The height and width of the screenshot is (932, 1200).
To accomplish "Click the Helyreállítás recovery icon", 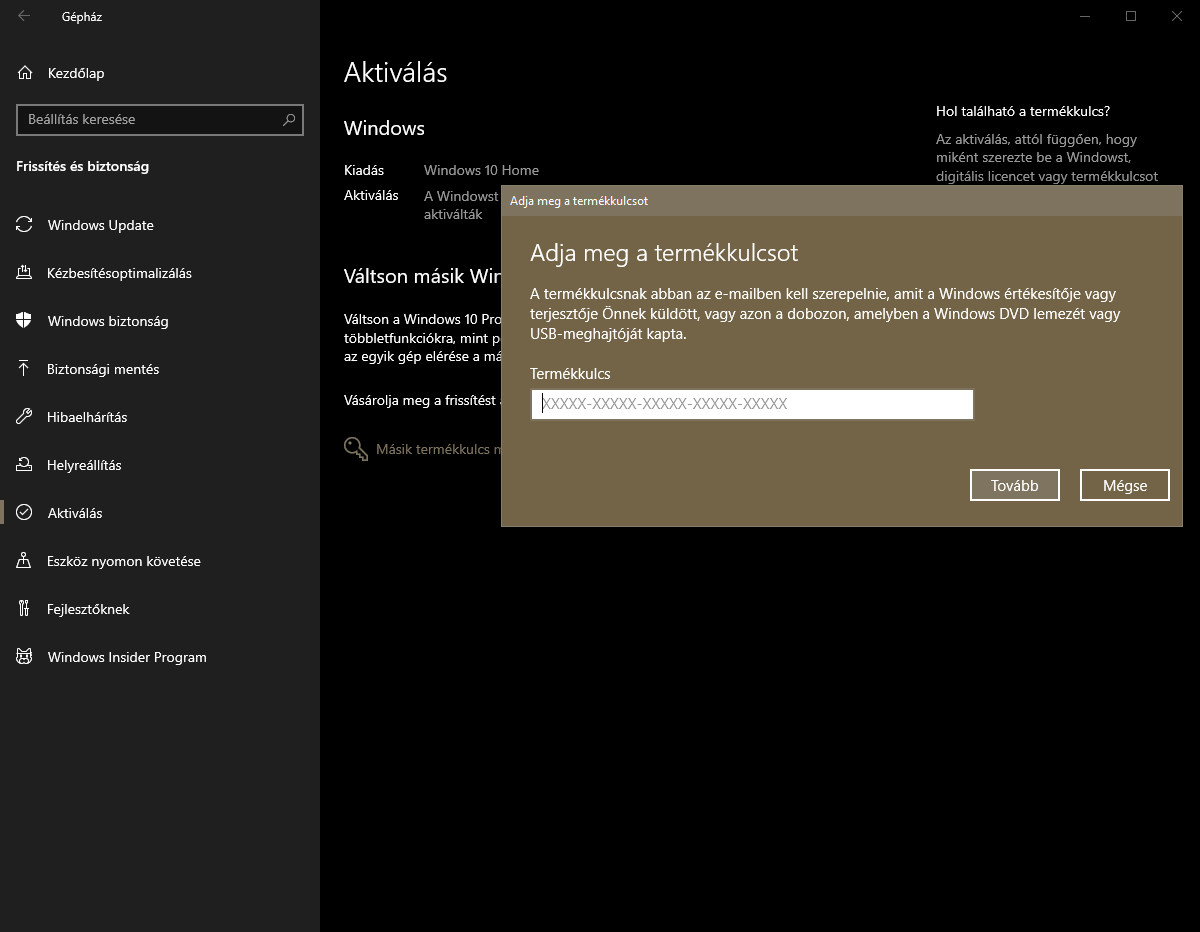I will click(24, 465).
